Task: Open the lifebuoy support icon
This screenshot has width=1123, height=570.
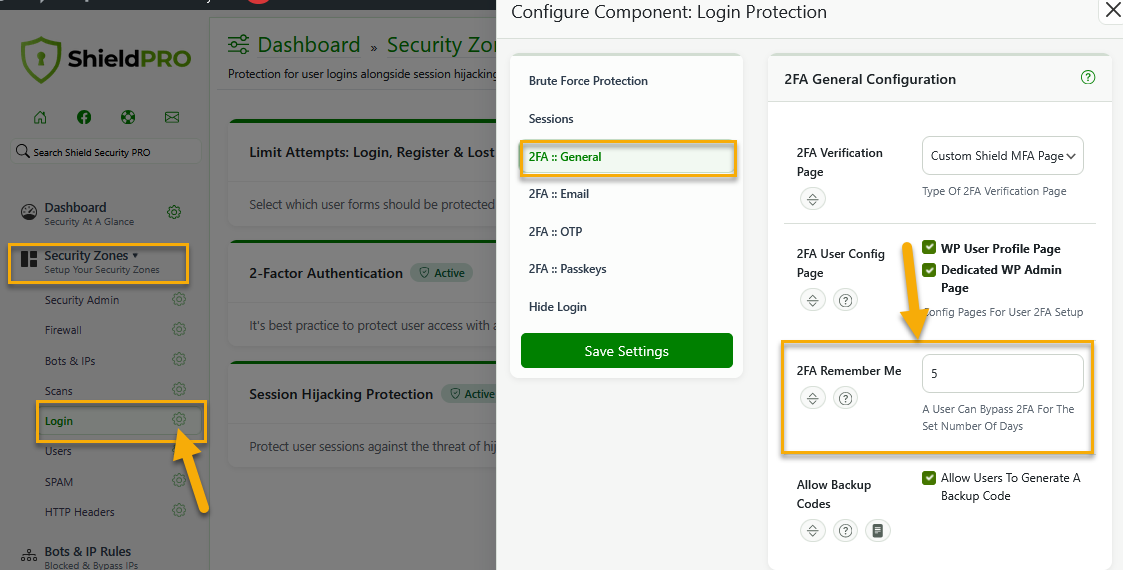Action: (128, 117)
